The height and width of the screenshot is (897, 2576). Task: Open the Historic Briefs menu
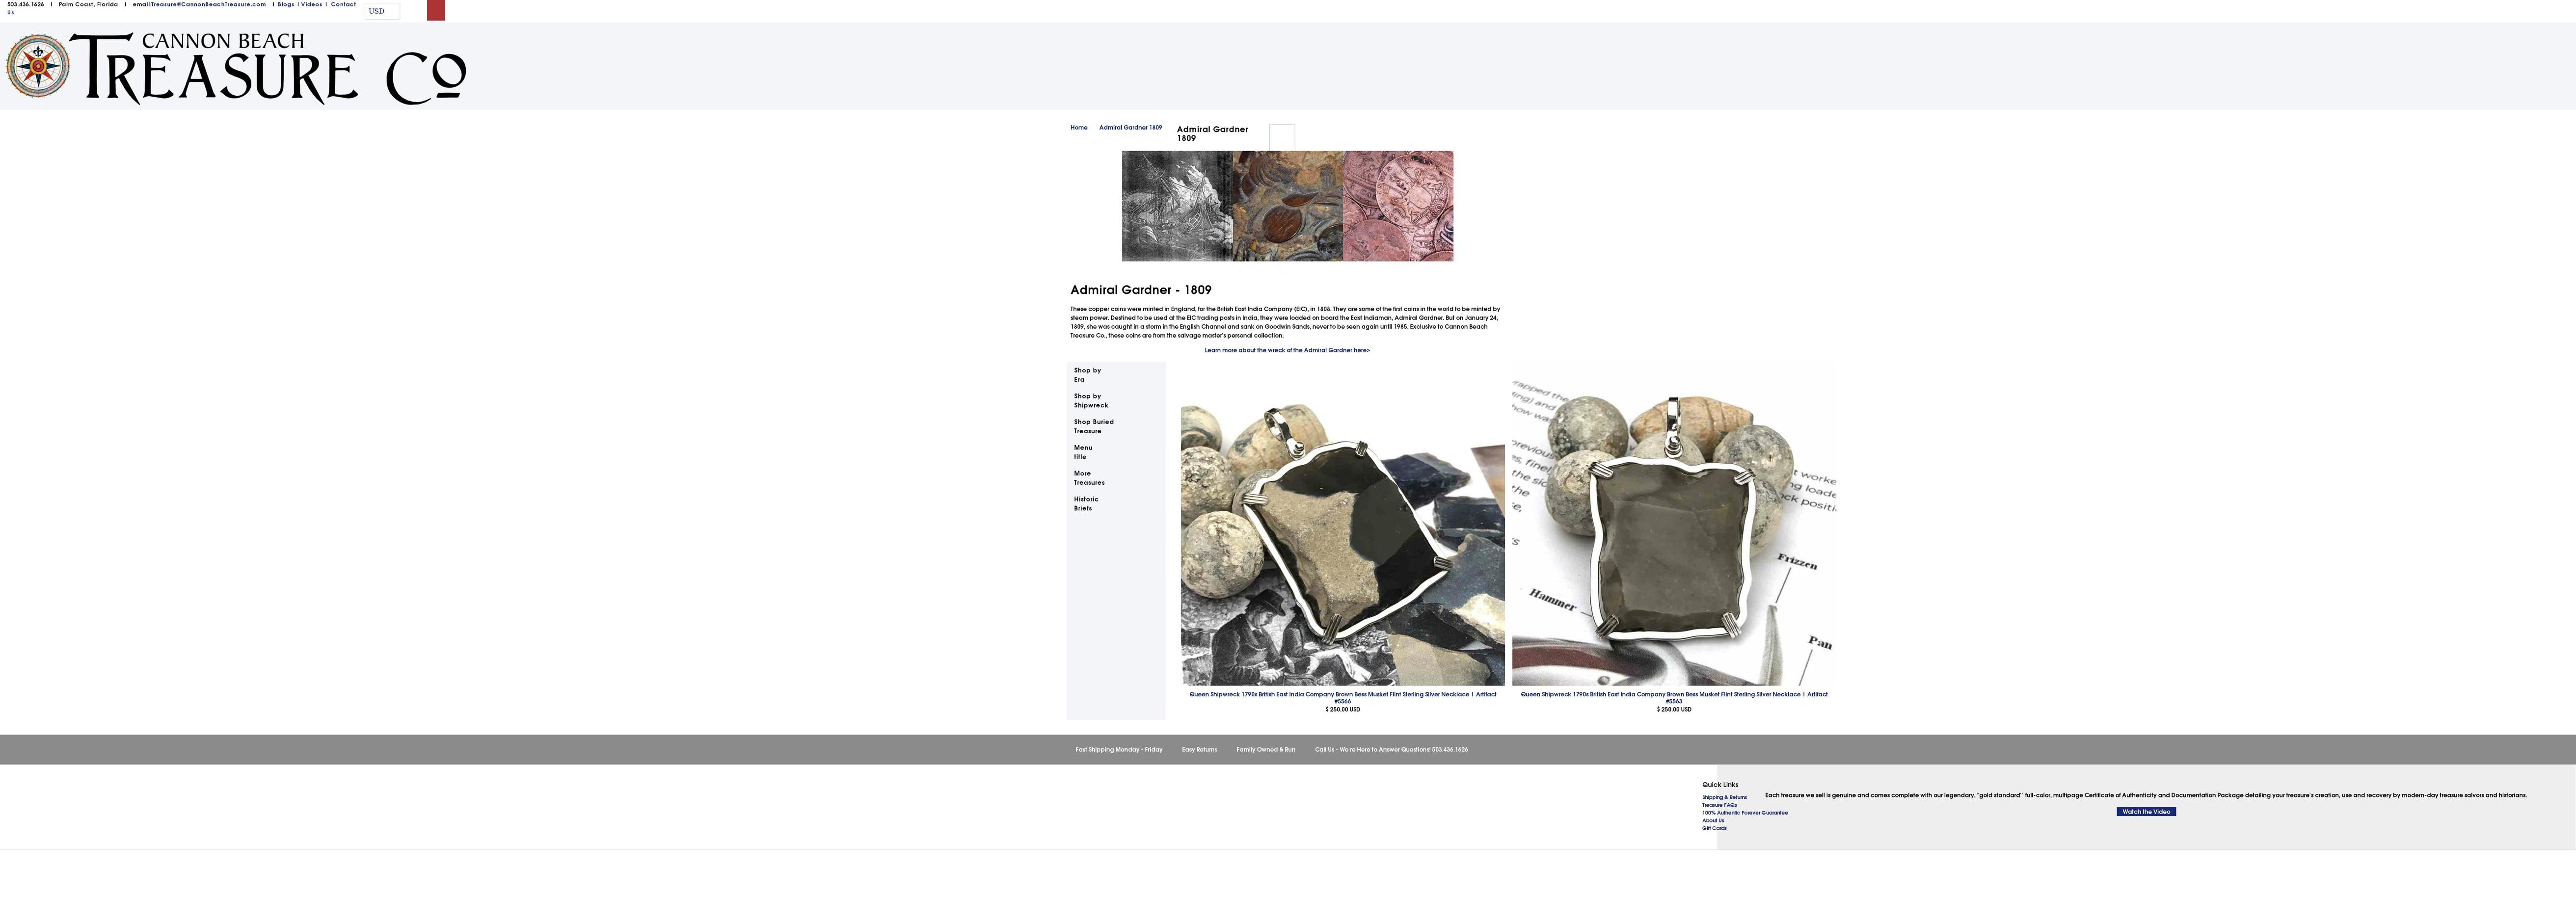(x=1086, y=504)
